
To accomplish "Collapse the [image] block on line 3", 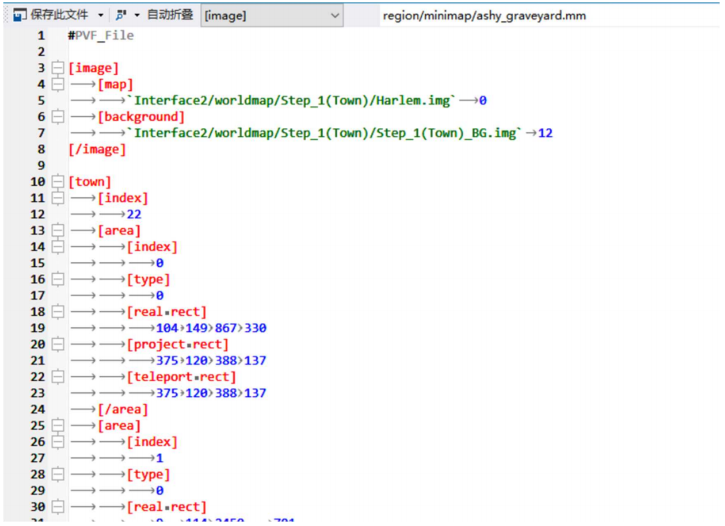I will coord(57,68).
